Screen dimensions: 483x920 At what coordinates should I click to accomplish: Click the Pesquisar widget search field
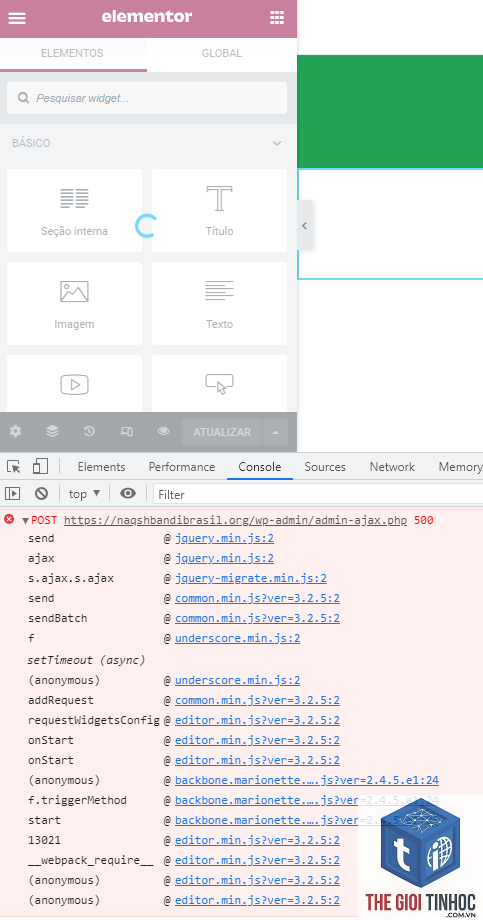[147, 98]
